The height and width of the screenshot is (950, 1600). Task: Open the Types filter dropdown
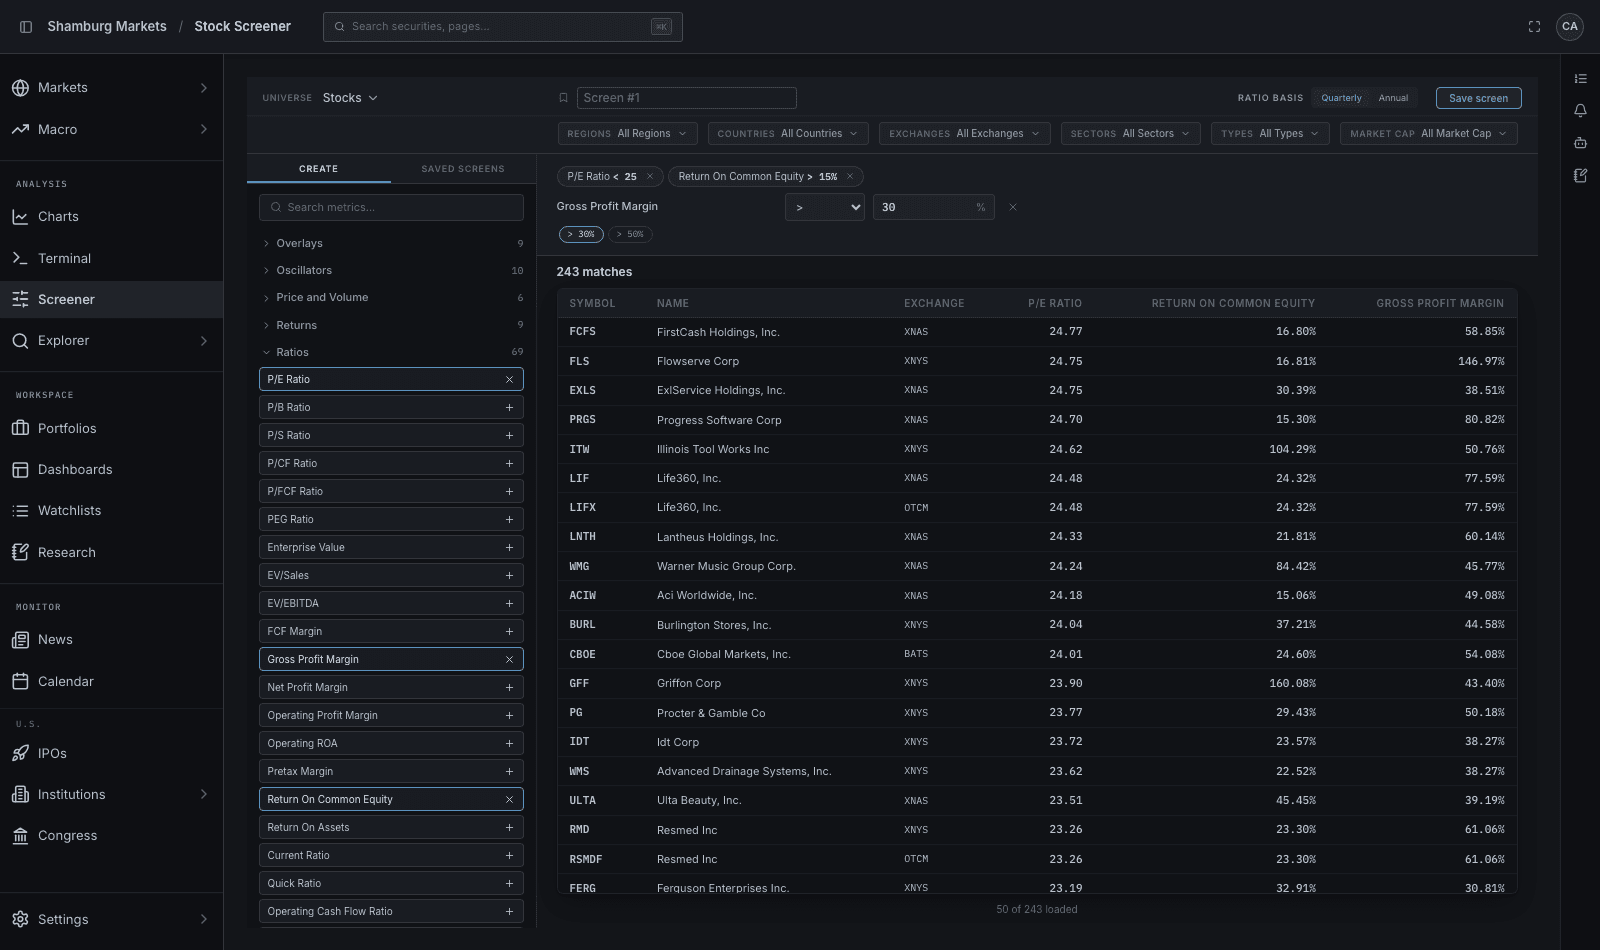pyautogui.click(x=1270, y=134)
